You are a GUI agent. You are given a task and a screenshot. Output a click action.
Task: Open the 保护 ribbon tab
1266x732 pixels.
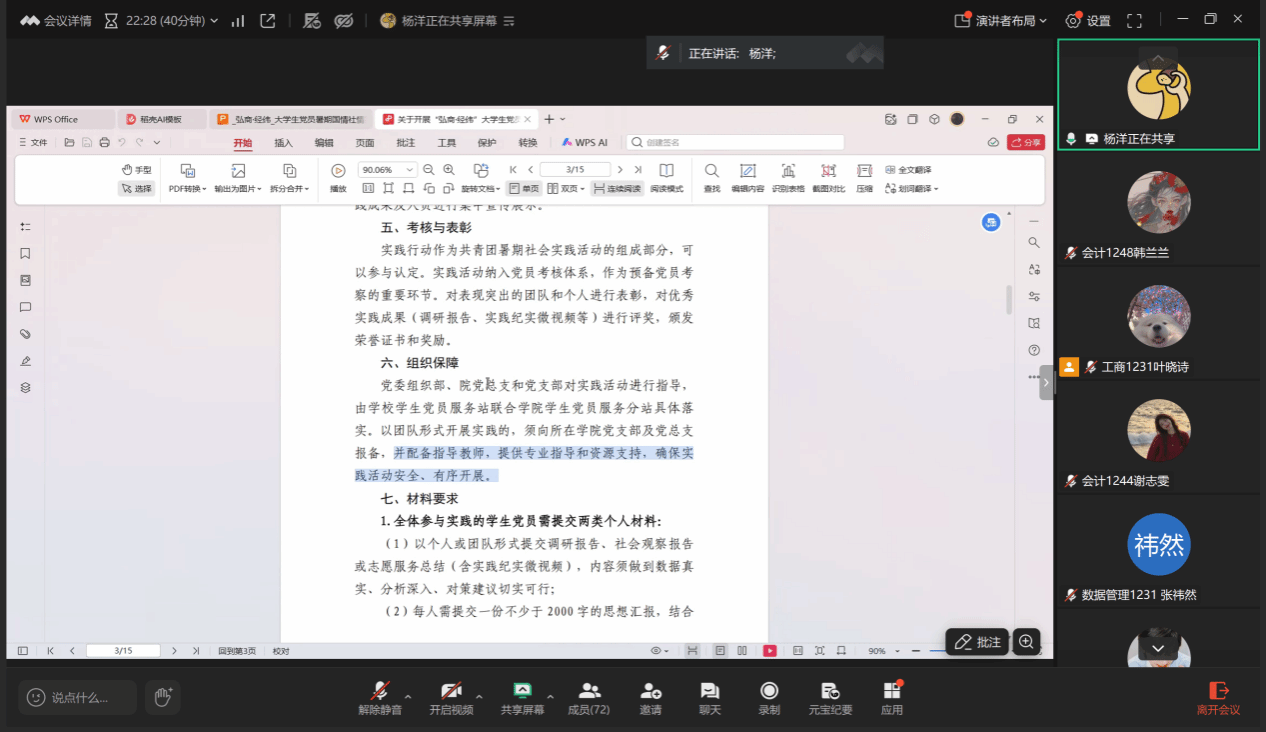(x=487, y=142)
